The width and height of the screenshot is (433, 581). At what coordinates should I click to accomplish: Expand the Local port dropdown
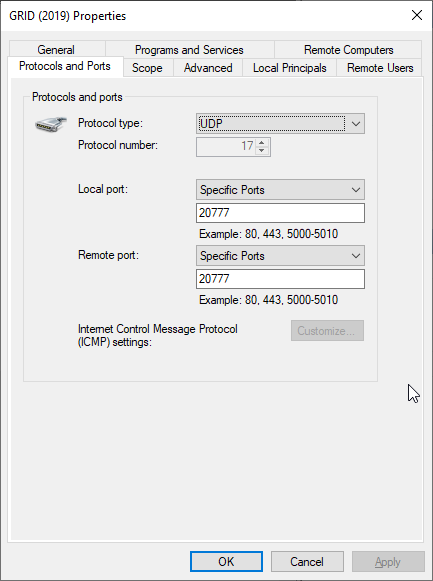point(280,190)
